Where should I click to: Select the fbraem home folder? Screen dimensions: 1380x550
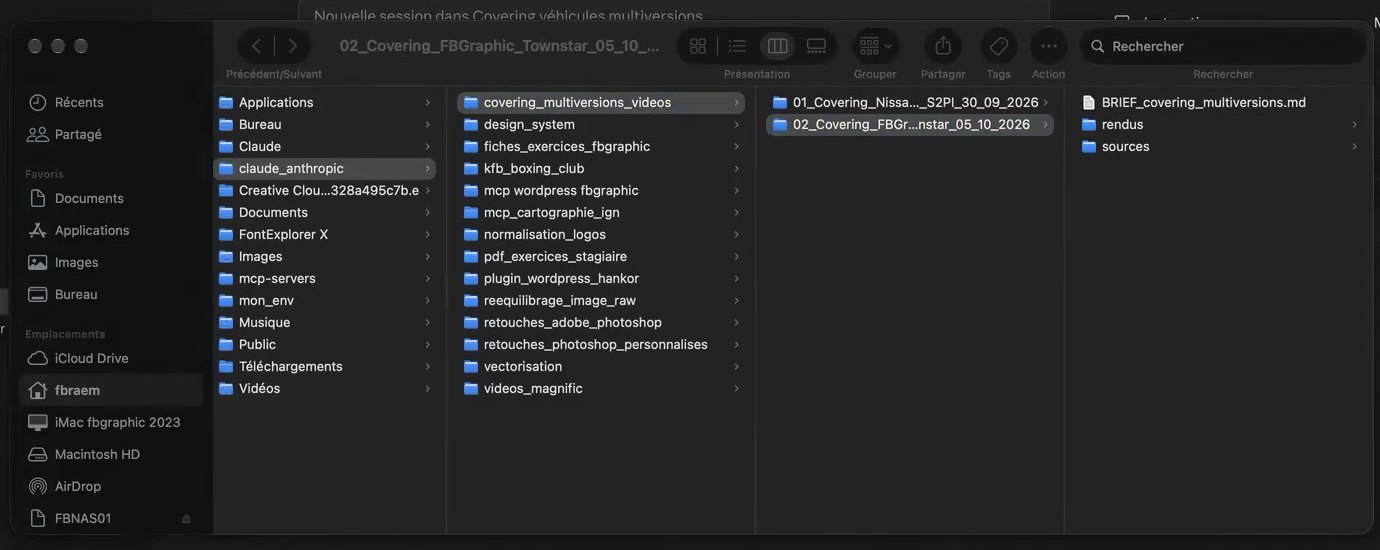point(110,390)
